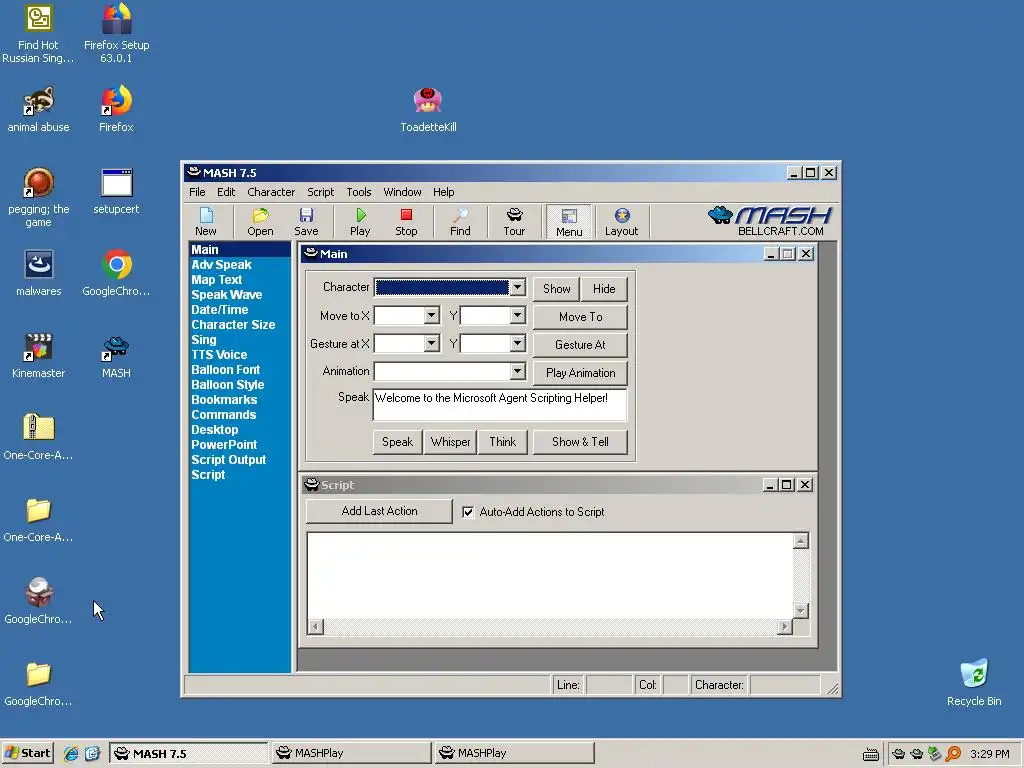Toggle Auto-Add Actions to Script checkbox
Screen dimensions: 1024x768
pos(468,512)
